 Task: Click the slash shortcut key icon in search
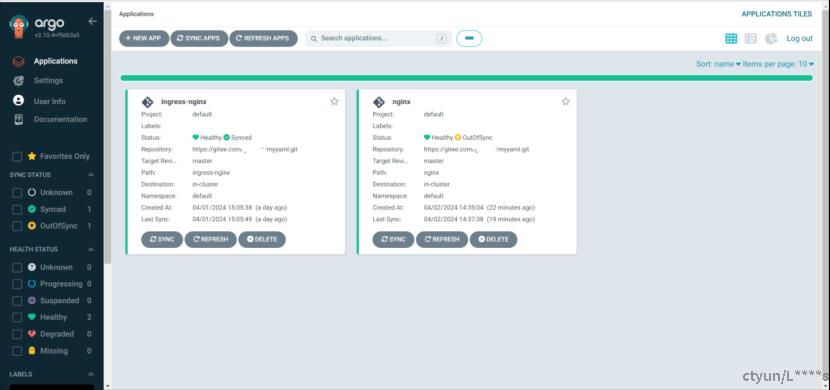[x=441, y=39]
